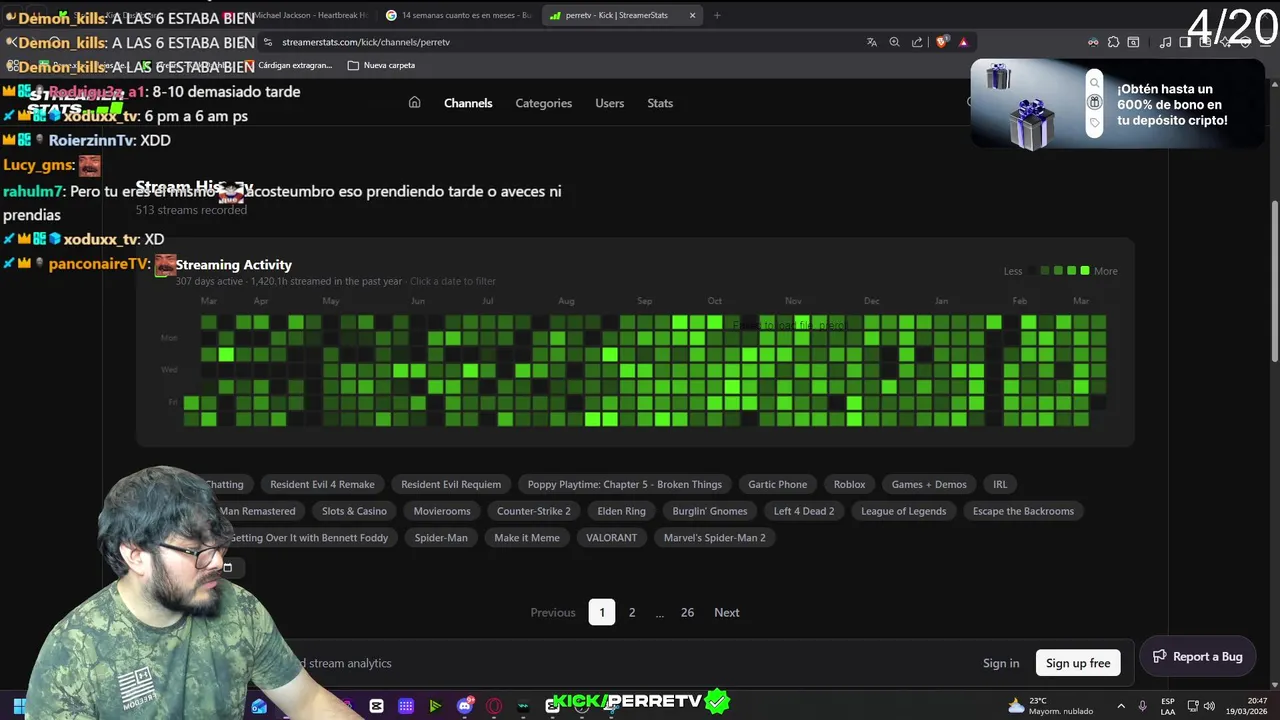
Task: Open the Stats nav item
Action: pos(660,103)
